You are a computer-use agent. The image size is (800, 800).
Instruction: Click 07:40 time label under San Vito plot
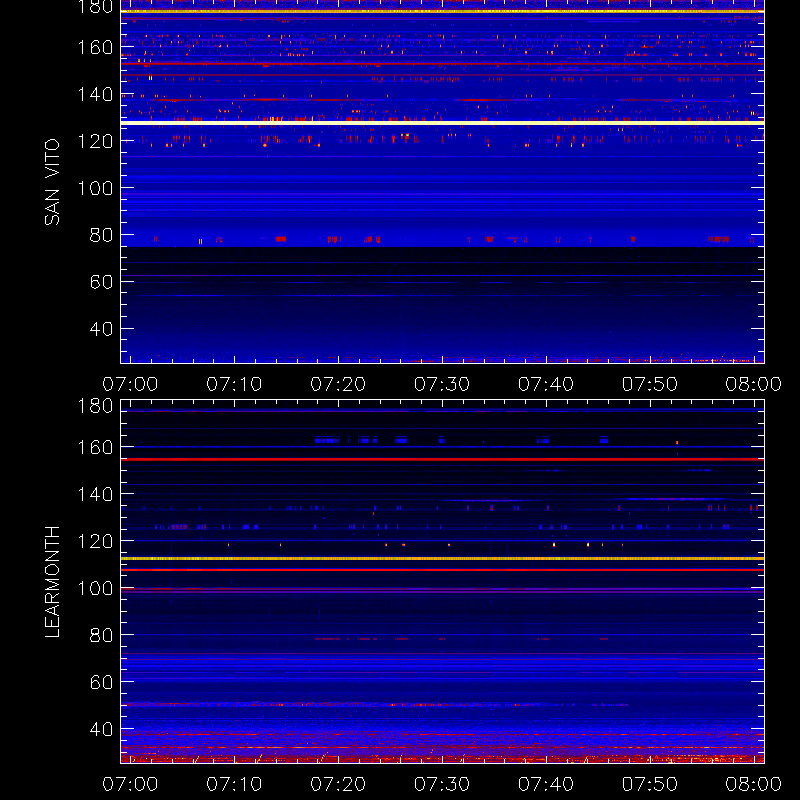(x=546, y=384)
